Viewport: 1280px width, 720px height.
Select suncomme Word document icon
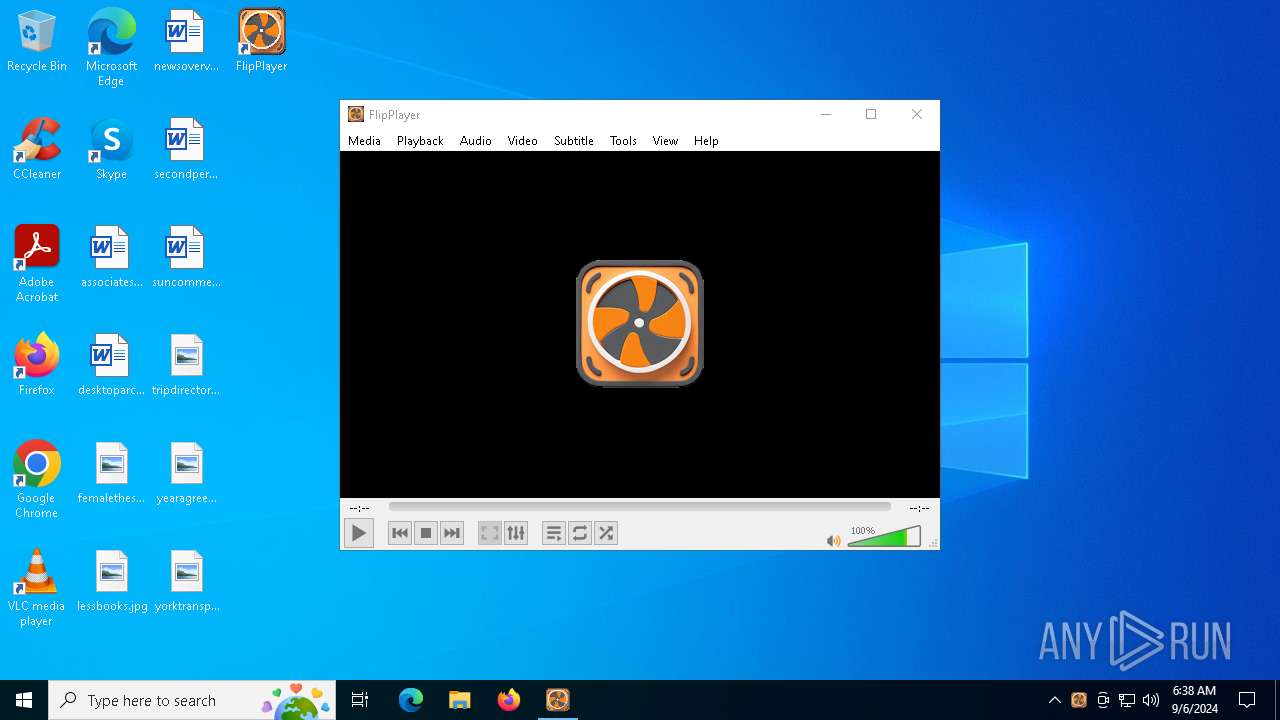click(186, 258)
